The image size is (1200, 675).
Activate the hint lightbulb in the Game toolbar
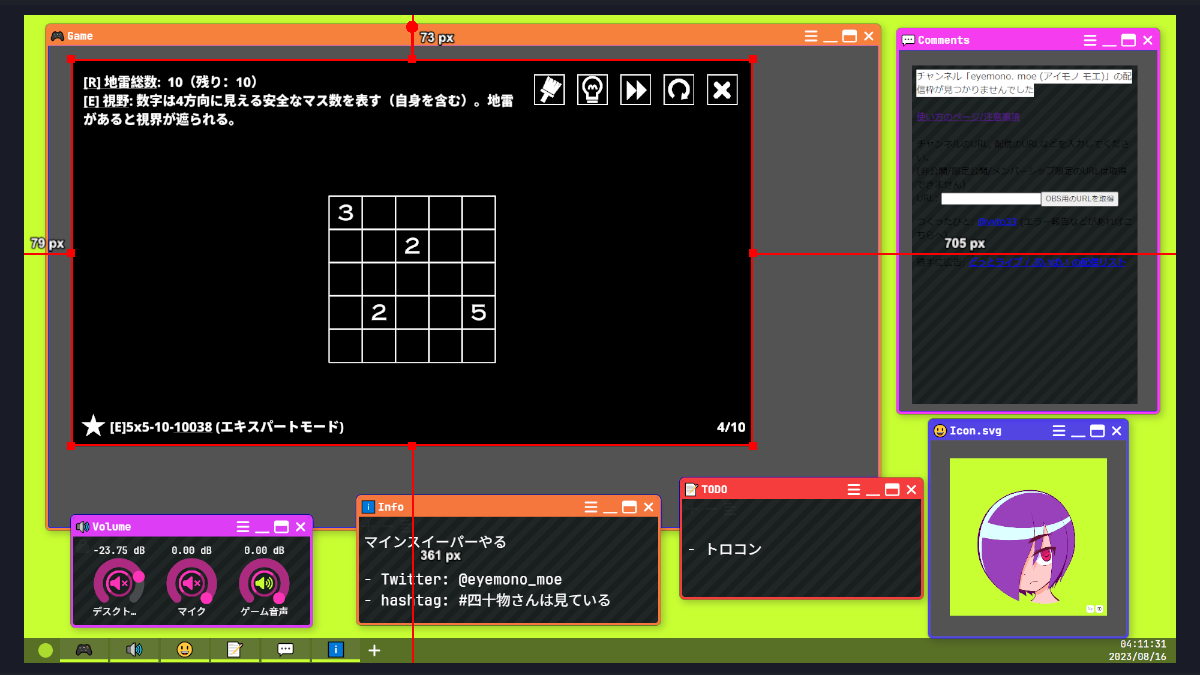point(591,89)
